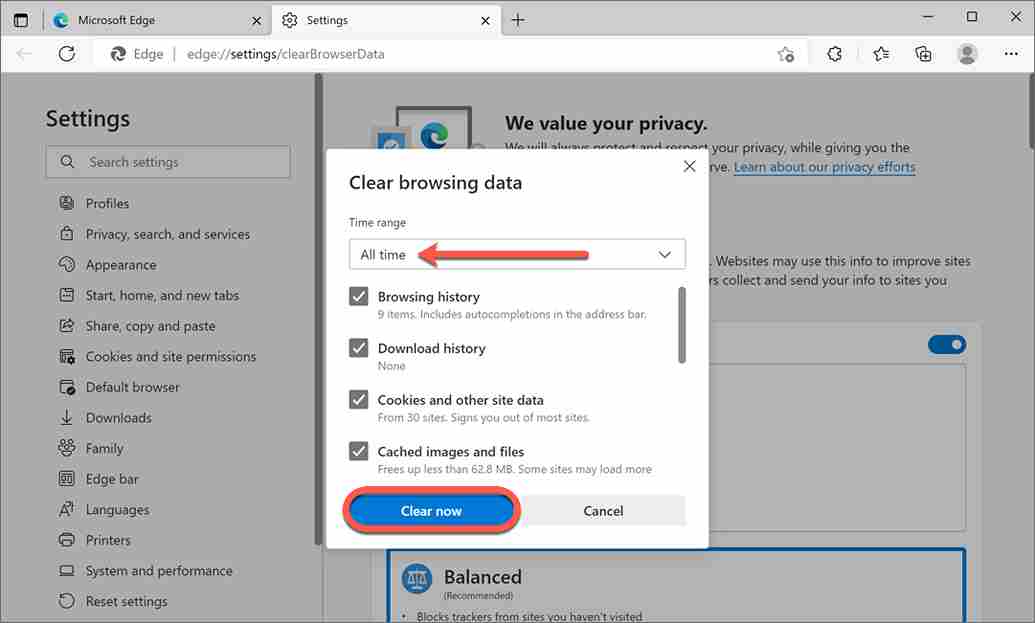
Task: Open the Collections icon
Action: point(923,54)
